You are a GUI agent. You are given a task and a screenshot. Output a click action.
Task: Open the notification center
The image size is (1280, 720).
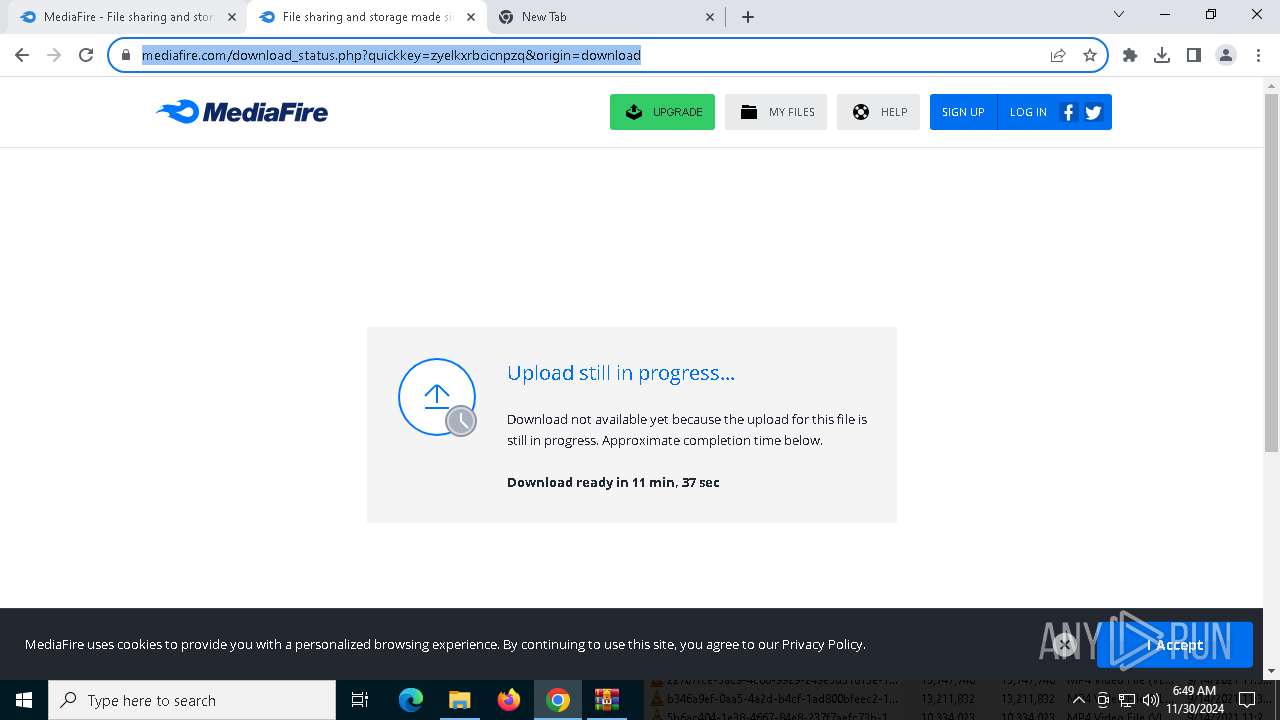tap(1247, 700)
